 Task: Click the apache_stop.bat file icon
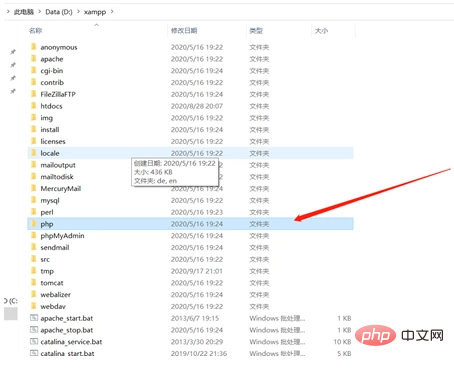[x=34, y=330]
